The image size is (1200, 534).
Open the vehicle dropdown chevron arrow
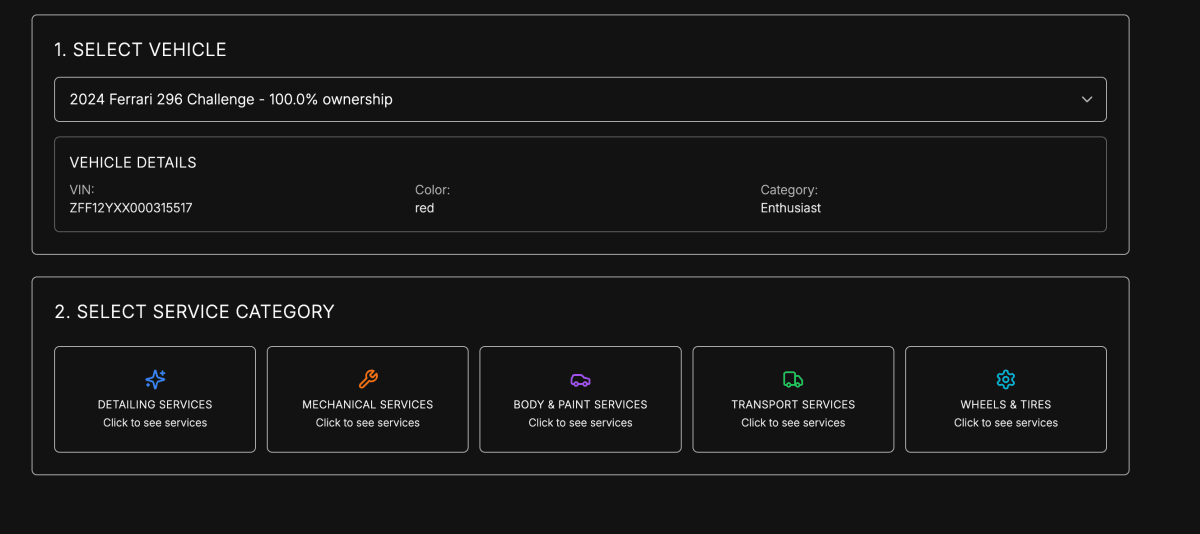(x=1087, y=99)
